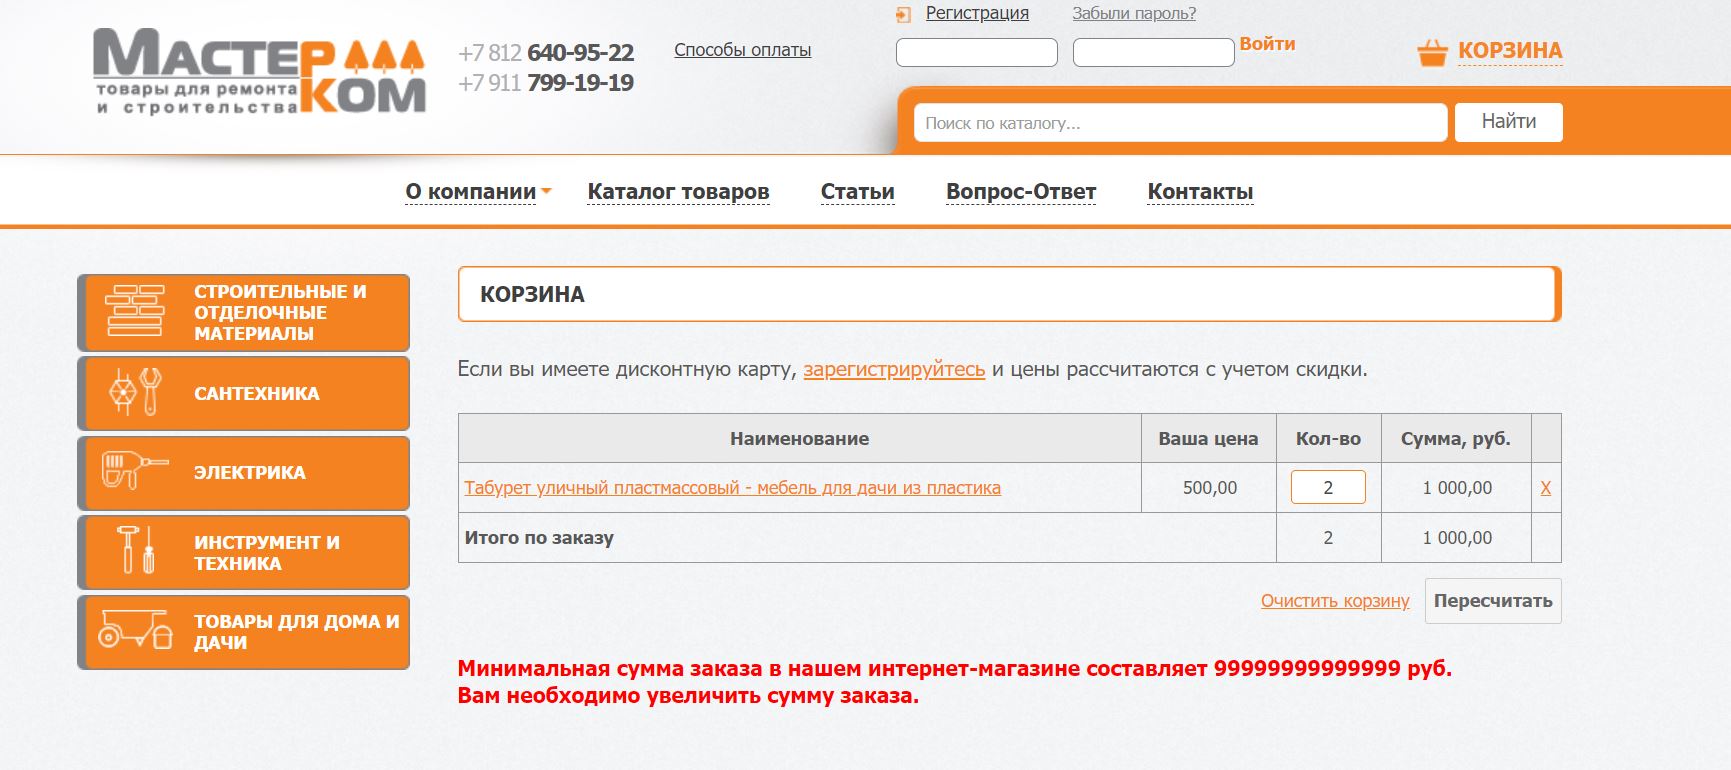This screenshot has width=1731, height=770.
Task: Click the shopping basket icon in header
Action: click(1432, 52)
